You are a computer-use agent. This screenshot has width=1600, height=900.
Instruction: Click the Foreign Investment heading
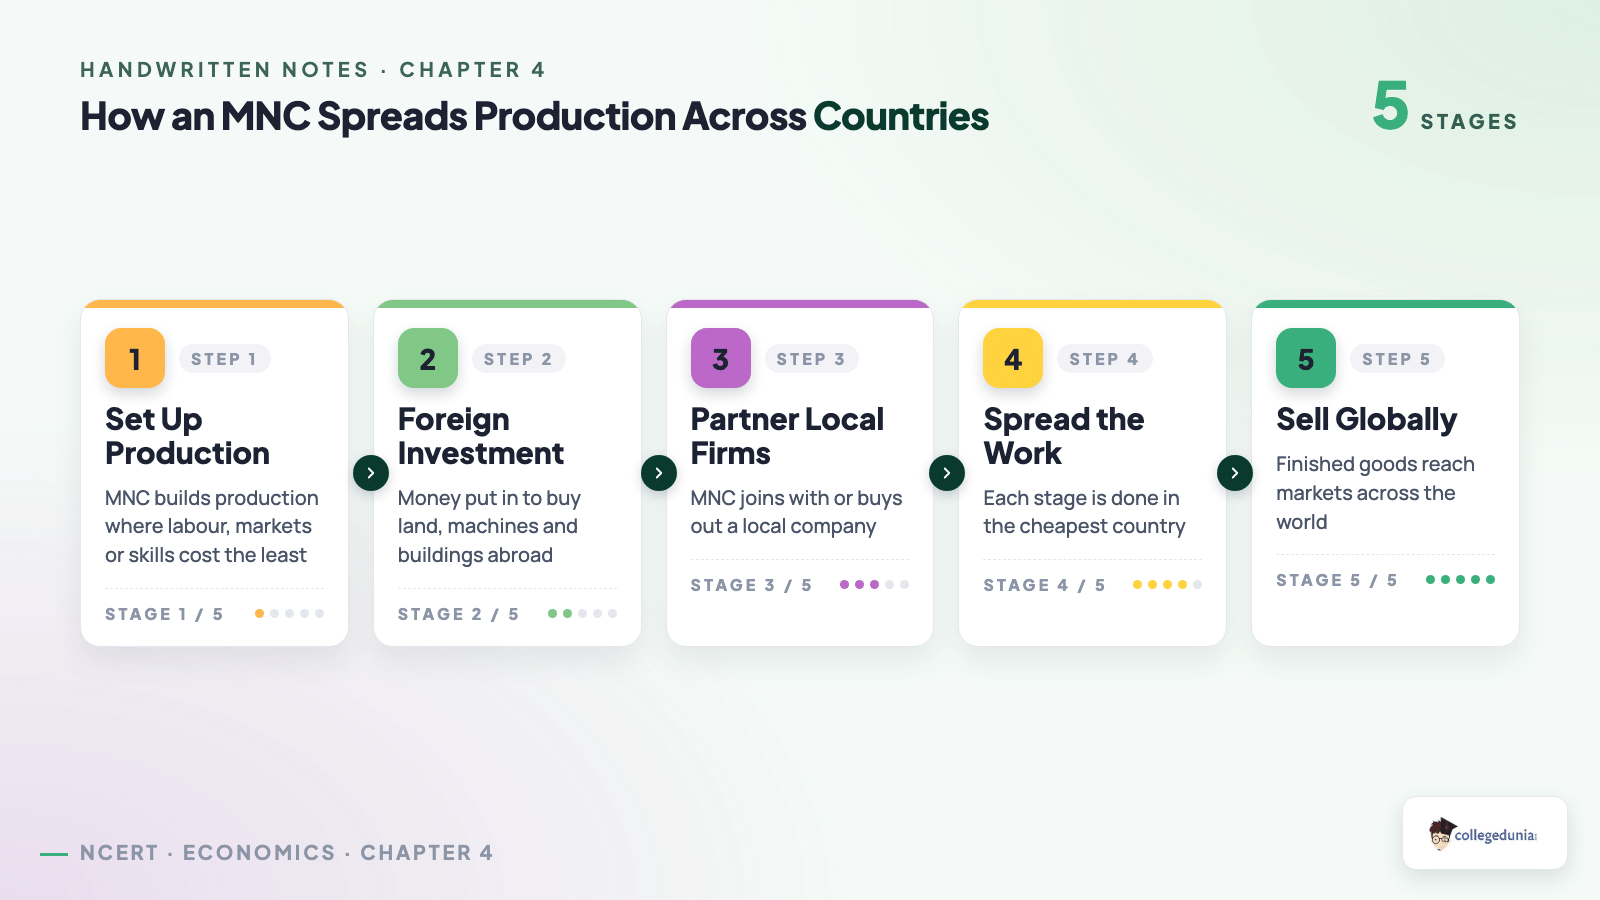point(480,436)
